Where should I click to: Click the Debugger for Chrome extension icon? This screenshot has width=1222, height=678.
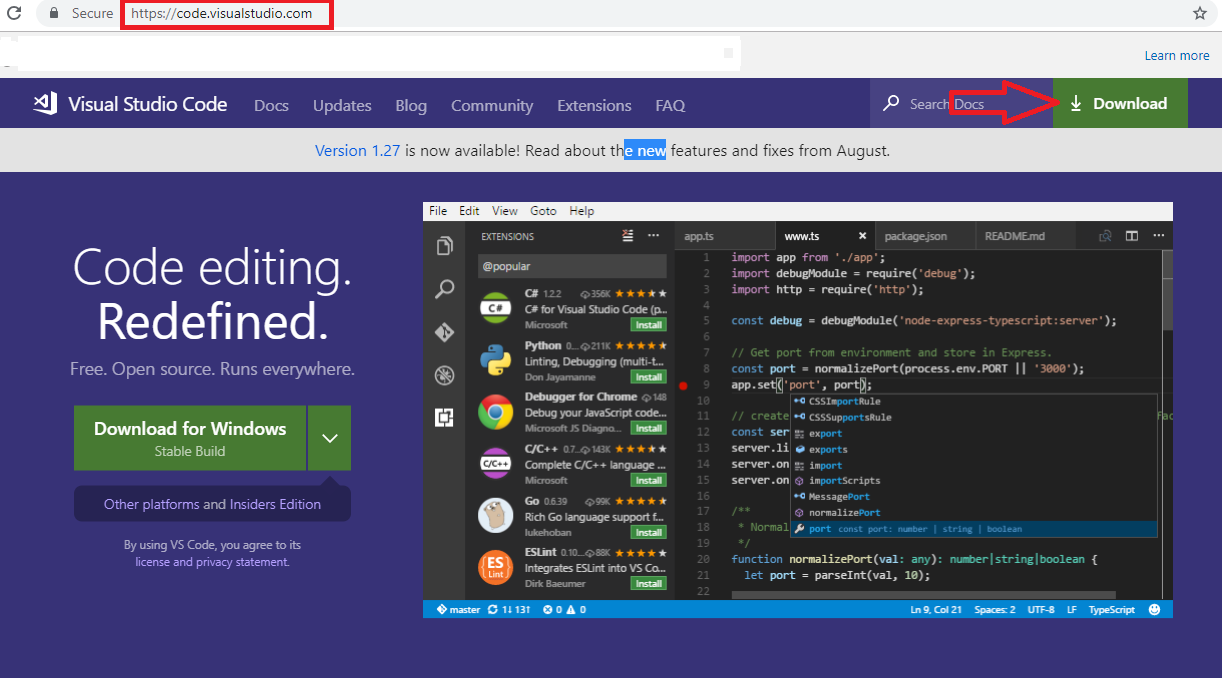tap(496, 412)
